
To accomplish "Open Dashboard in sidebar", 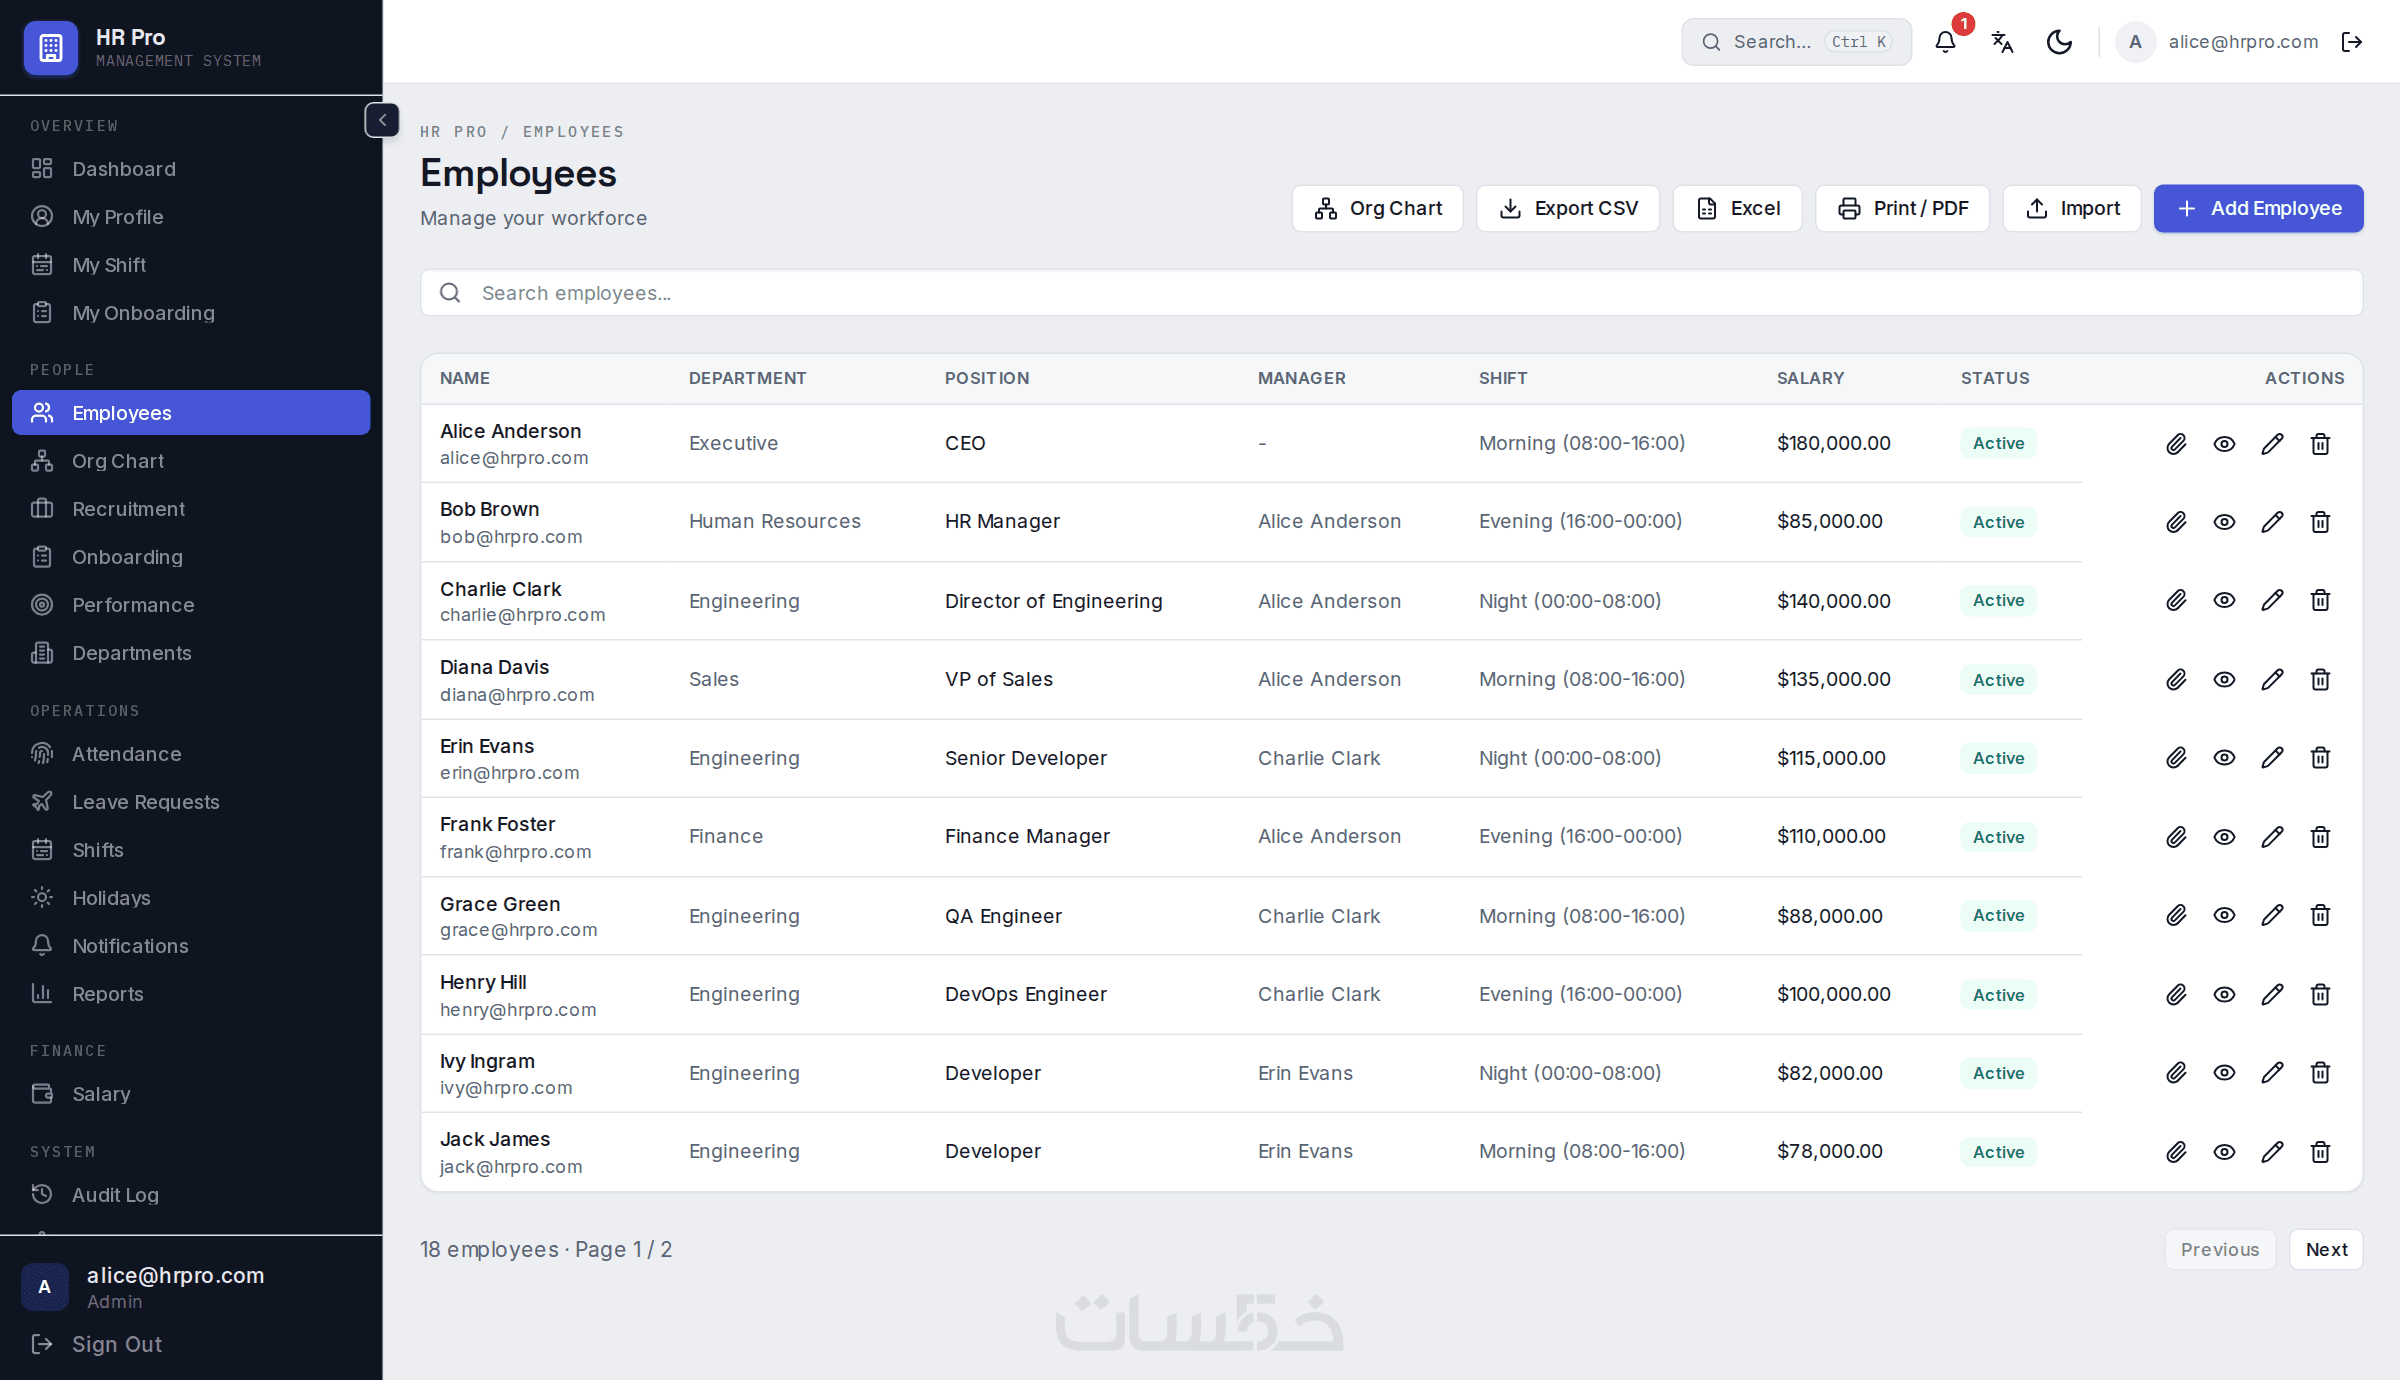I will click(x=191, y=169).
